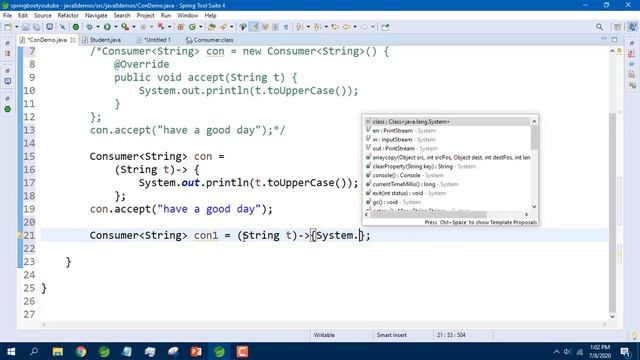Click the green Spring Boot Dashboard icon
The width and height of the screenshot is (640, 360).
coord(76,27)
